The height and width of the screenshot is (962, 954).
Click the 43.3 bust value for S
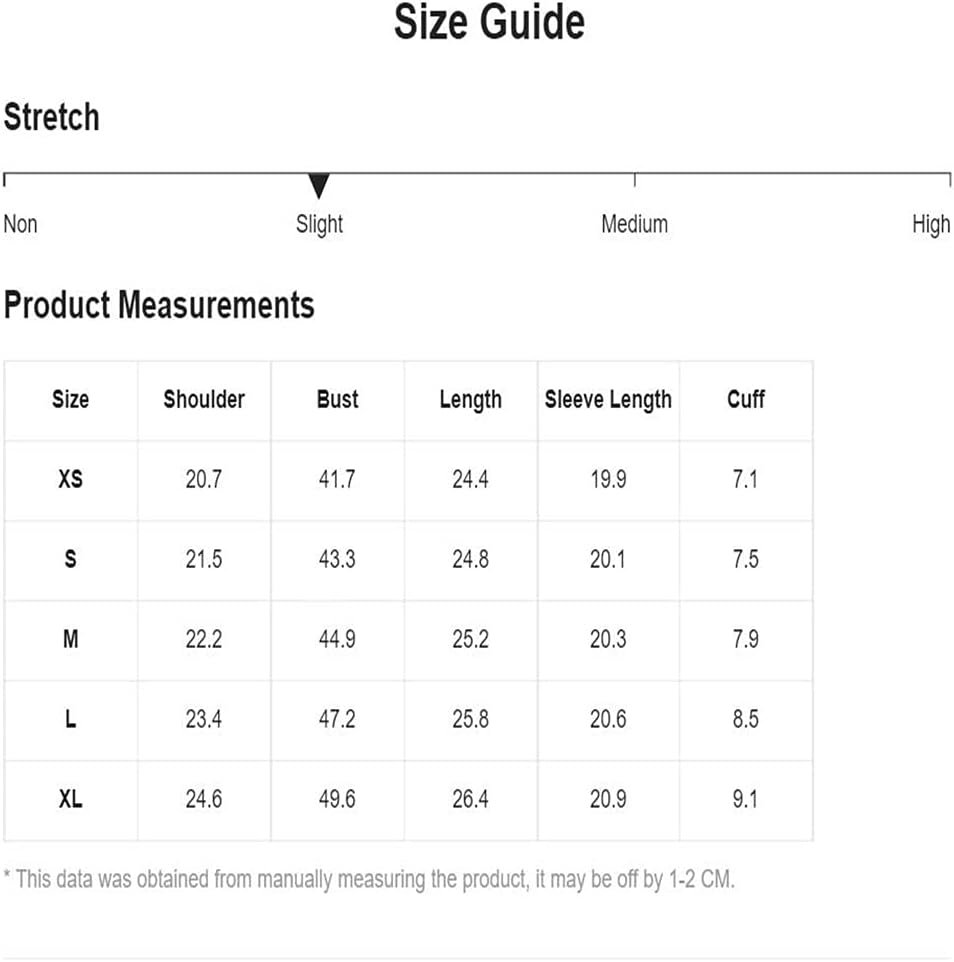pyautogui.click(x=337, y=559)
